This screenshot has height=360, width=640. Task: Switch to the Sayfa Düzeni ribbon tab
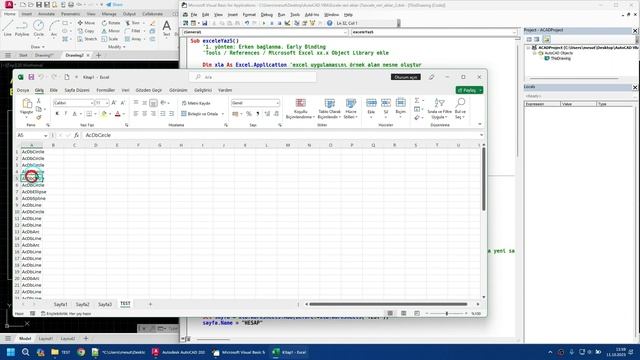click(77, 90)
